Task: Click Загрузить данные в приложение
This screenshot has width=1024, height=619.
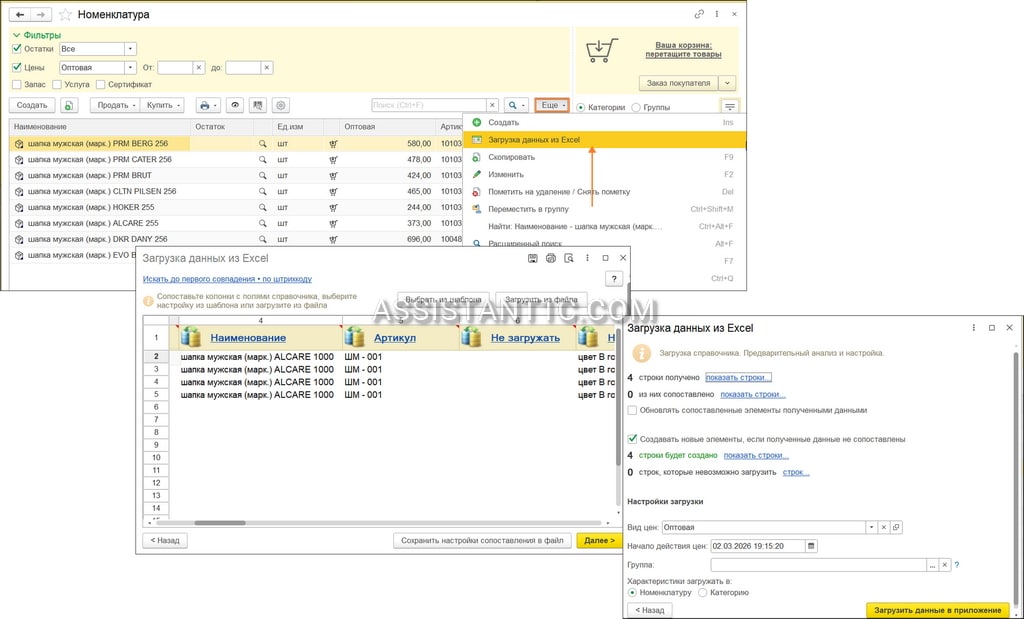Action: point(938,610)
